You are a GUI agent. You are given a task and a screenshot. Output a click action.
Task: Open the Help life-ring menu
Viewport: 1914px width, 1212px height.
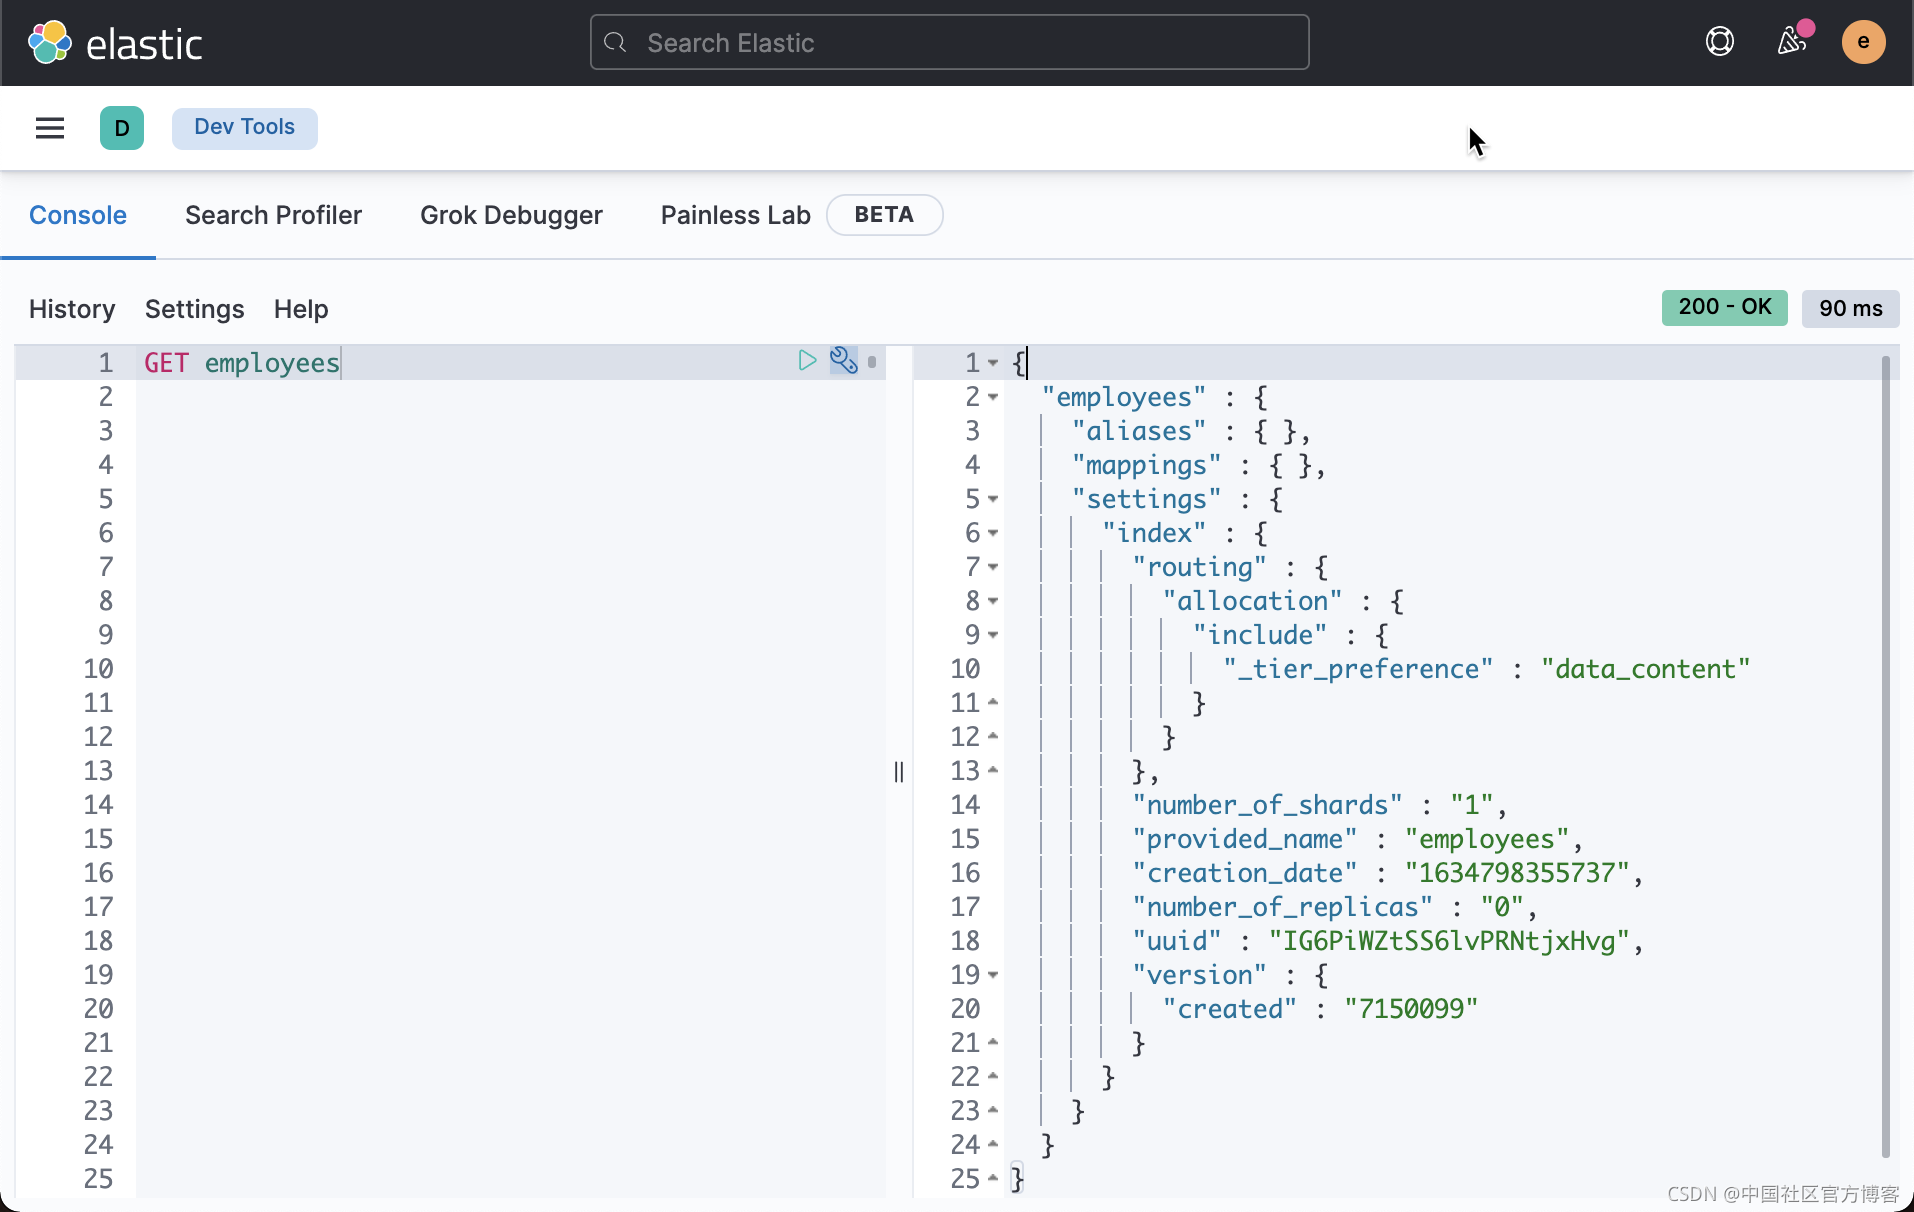[x=1720, y=41]
